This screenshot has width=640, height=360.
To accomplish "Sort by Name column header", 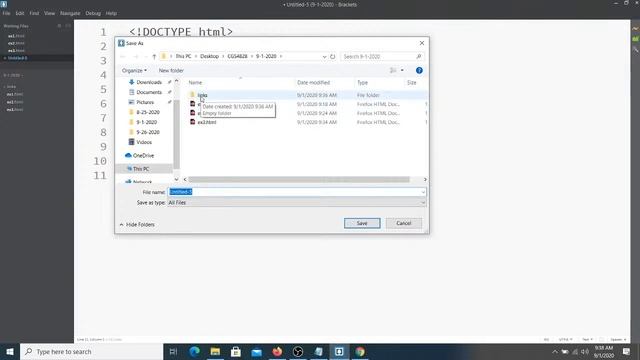I will [195, 82].
